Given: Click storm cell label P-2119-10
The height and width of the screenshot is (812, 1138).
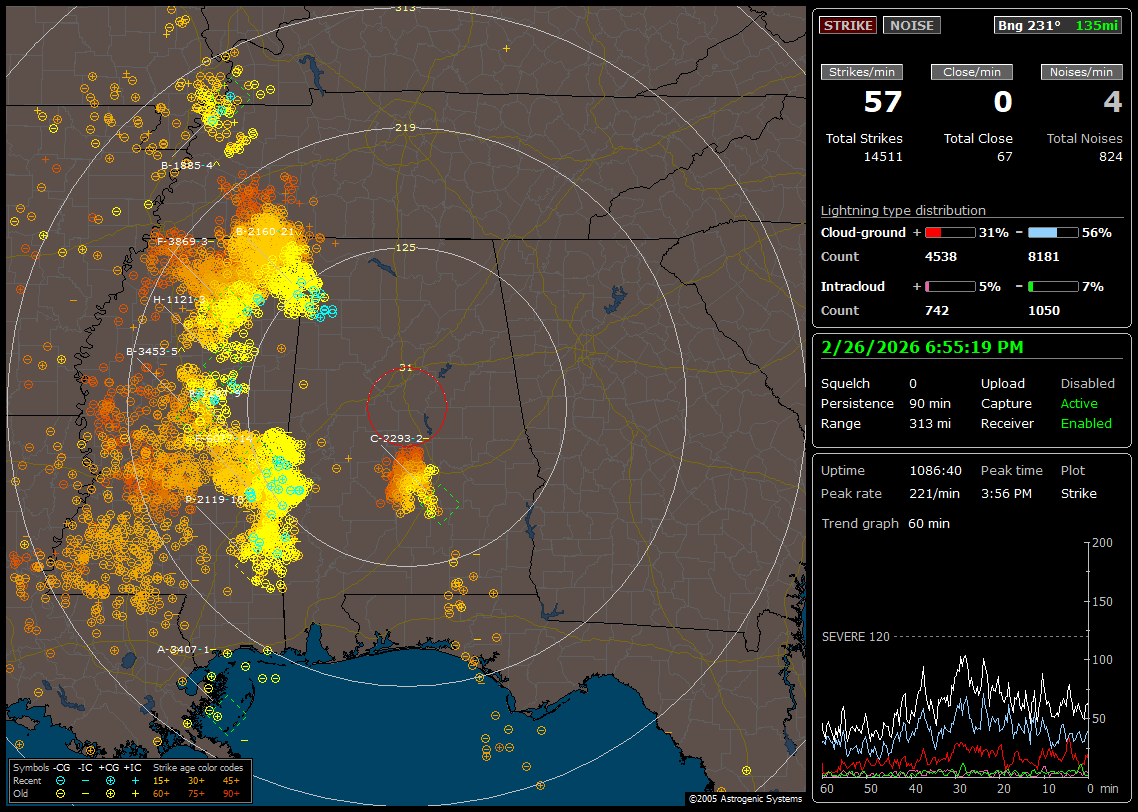Looking at the screenshot, I should 215,499.
